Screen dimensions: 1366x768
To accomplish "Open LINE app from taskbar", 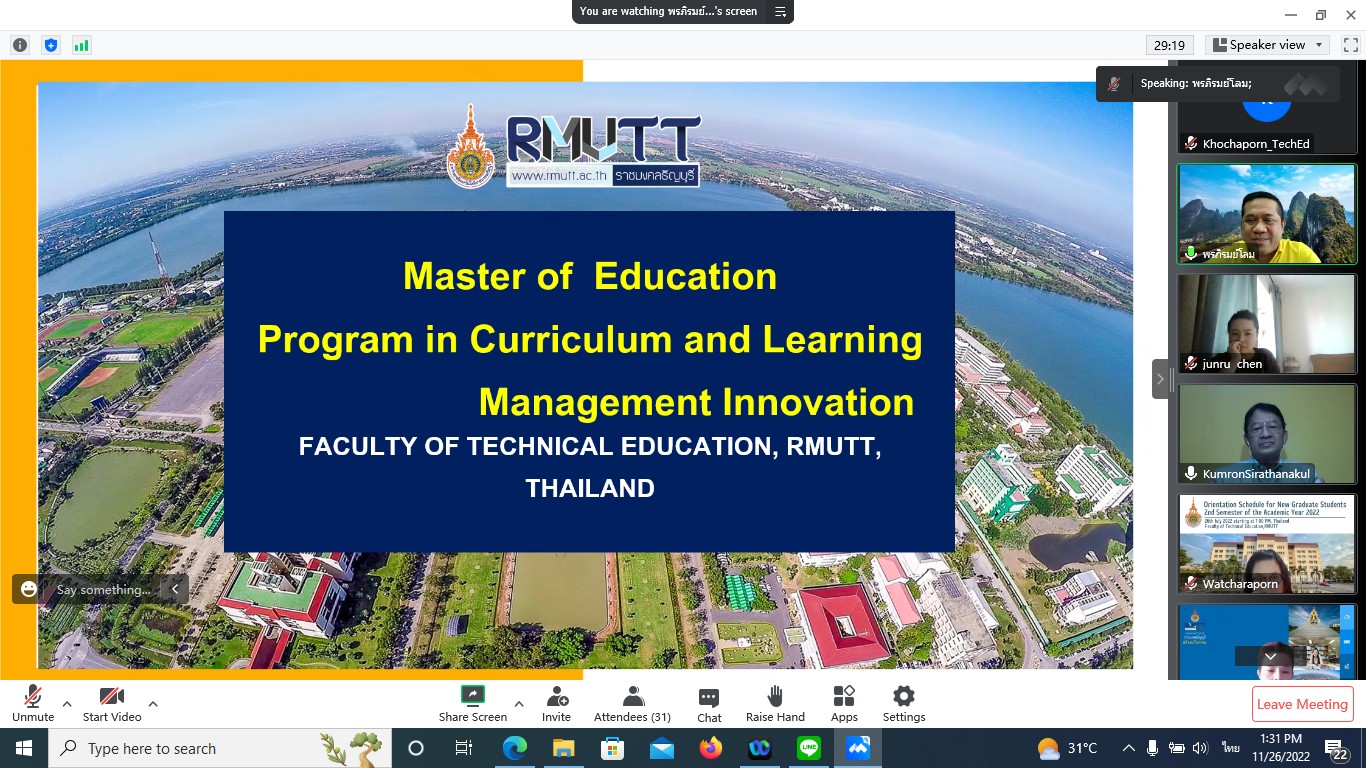I will [x=809, y=748].
